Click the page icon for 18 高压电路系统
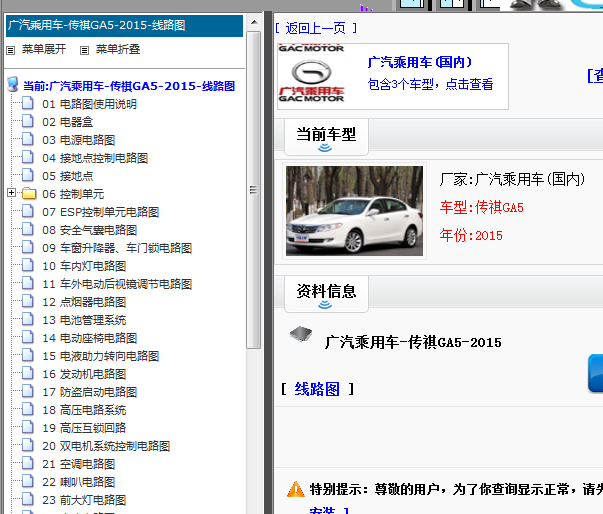Screen dimensions: 603x514 coord(28,409)
